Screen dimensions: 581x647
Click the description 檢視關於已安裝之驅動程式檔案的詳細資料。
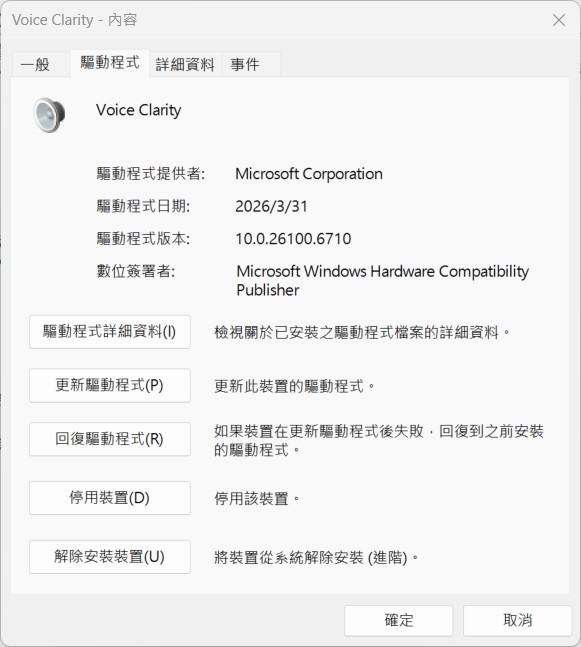pyautogui.click(x=362, y=333)
